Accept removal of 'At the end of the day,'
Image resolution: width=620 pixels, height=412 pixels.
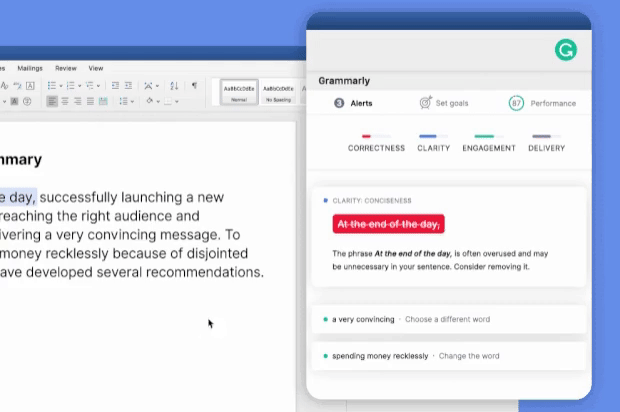[388, 224]
